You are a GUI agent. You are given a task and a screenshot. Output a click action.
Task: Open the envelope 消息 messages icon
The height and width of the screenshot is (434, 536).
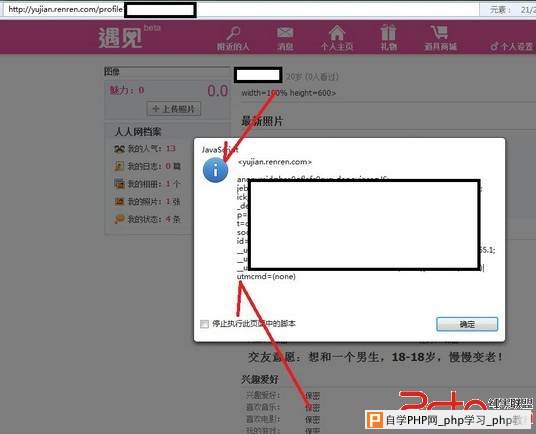[285, 33]
